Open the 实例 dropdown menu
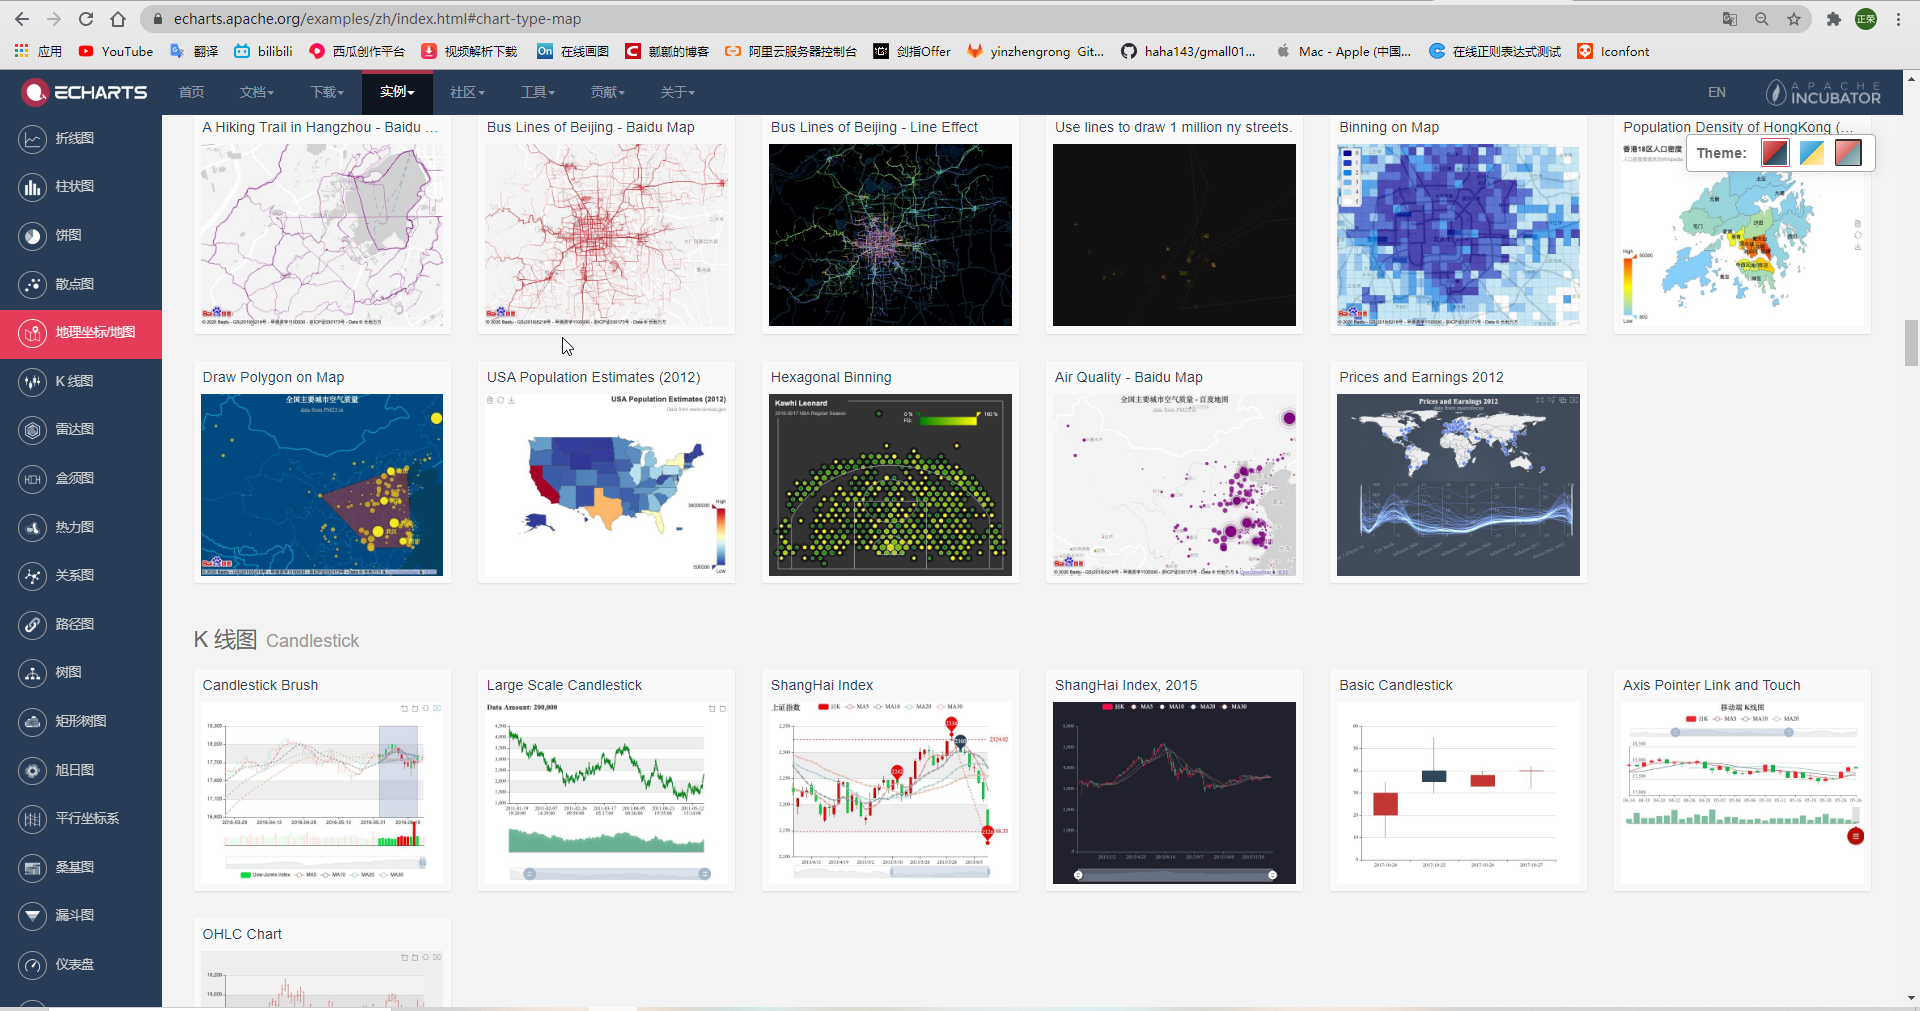 pos(397,92)
